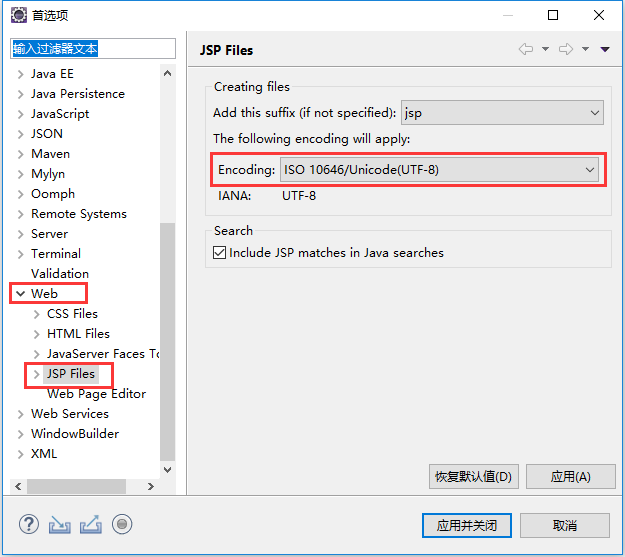Click the IANA UTF-8 value text

click(299, 196)
